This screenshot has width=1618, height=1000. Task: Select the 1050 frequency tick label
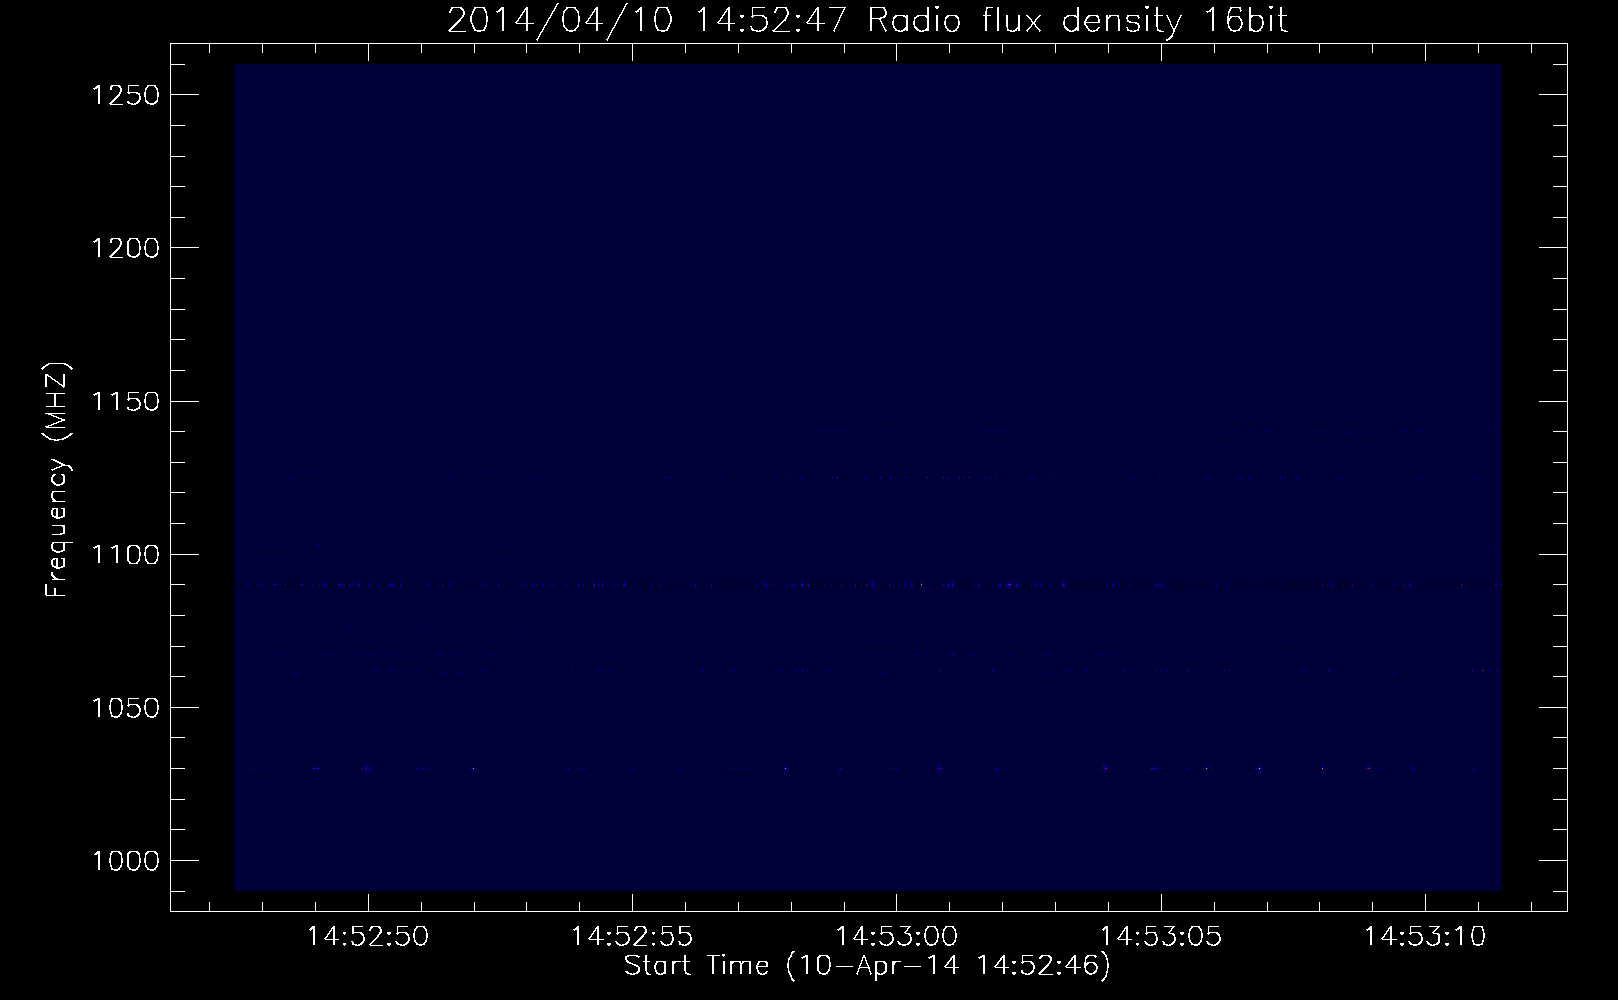point(125,707)
